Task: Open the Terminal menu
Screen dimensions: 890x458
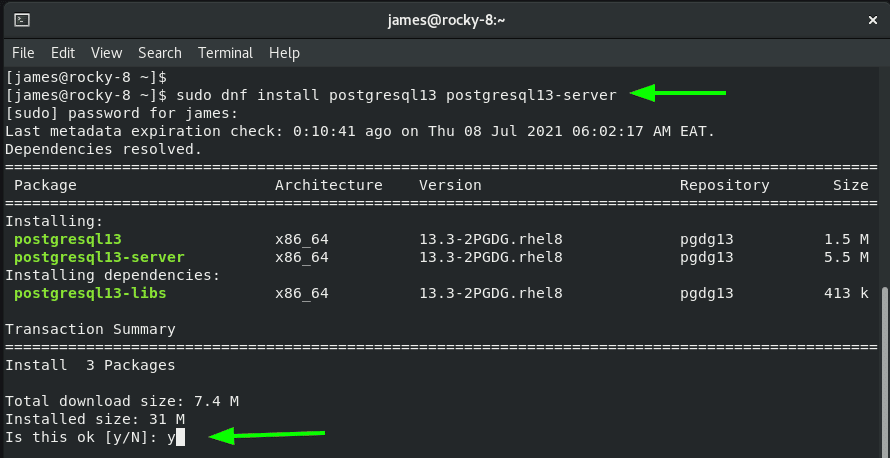Action: [225, 53]
